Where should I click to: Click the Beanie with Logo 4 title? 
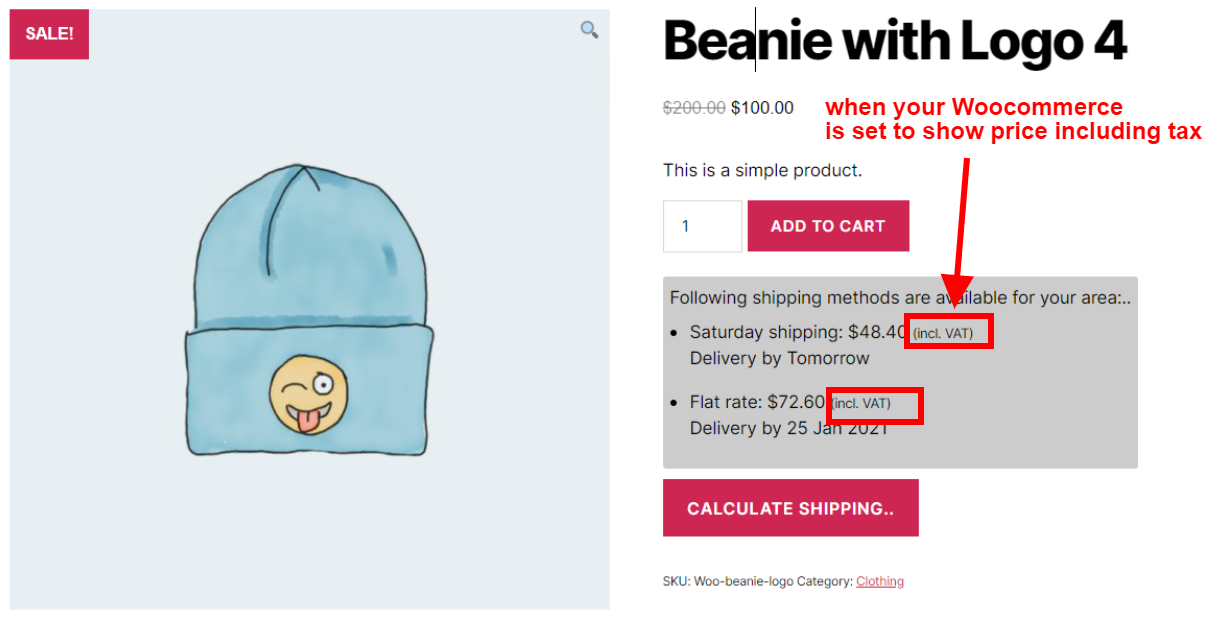pyautogui.click(x=895, y=41)
